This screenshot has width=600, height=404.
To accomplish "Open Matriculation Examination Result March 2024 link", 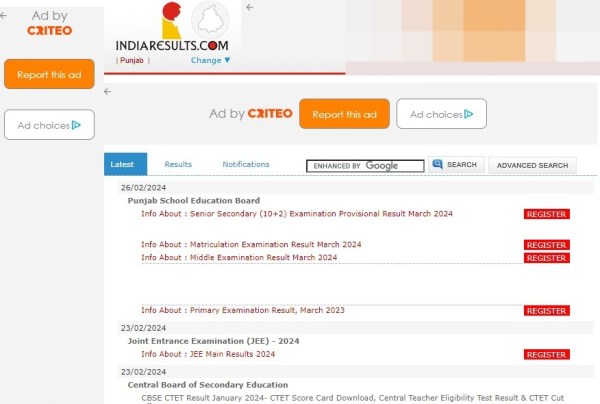I will [251, 244].
